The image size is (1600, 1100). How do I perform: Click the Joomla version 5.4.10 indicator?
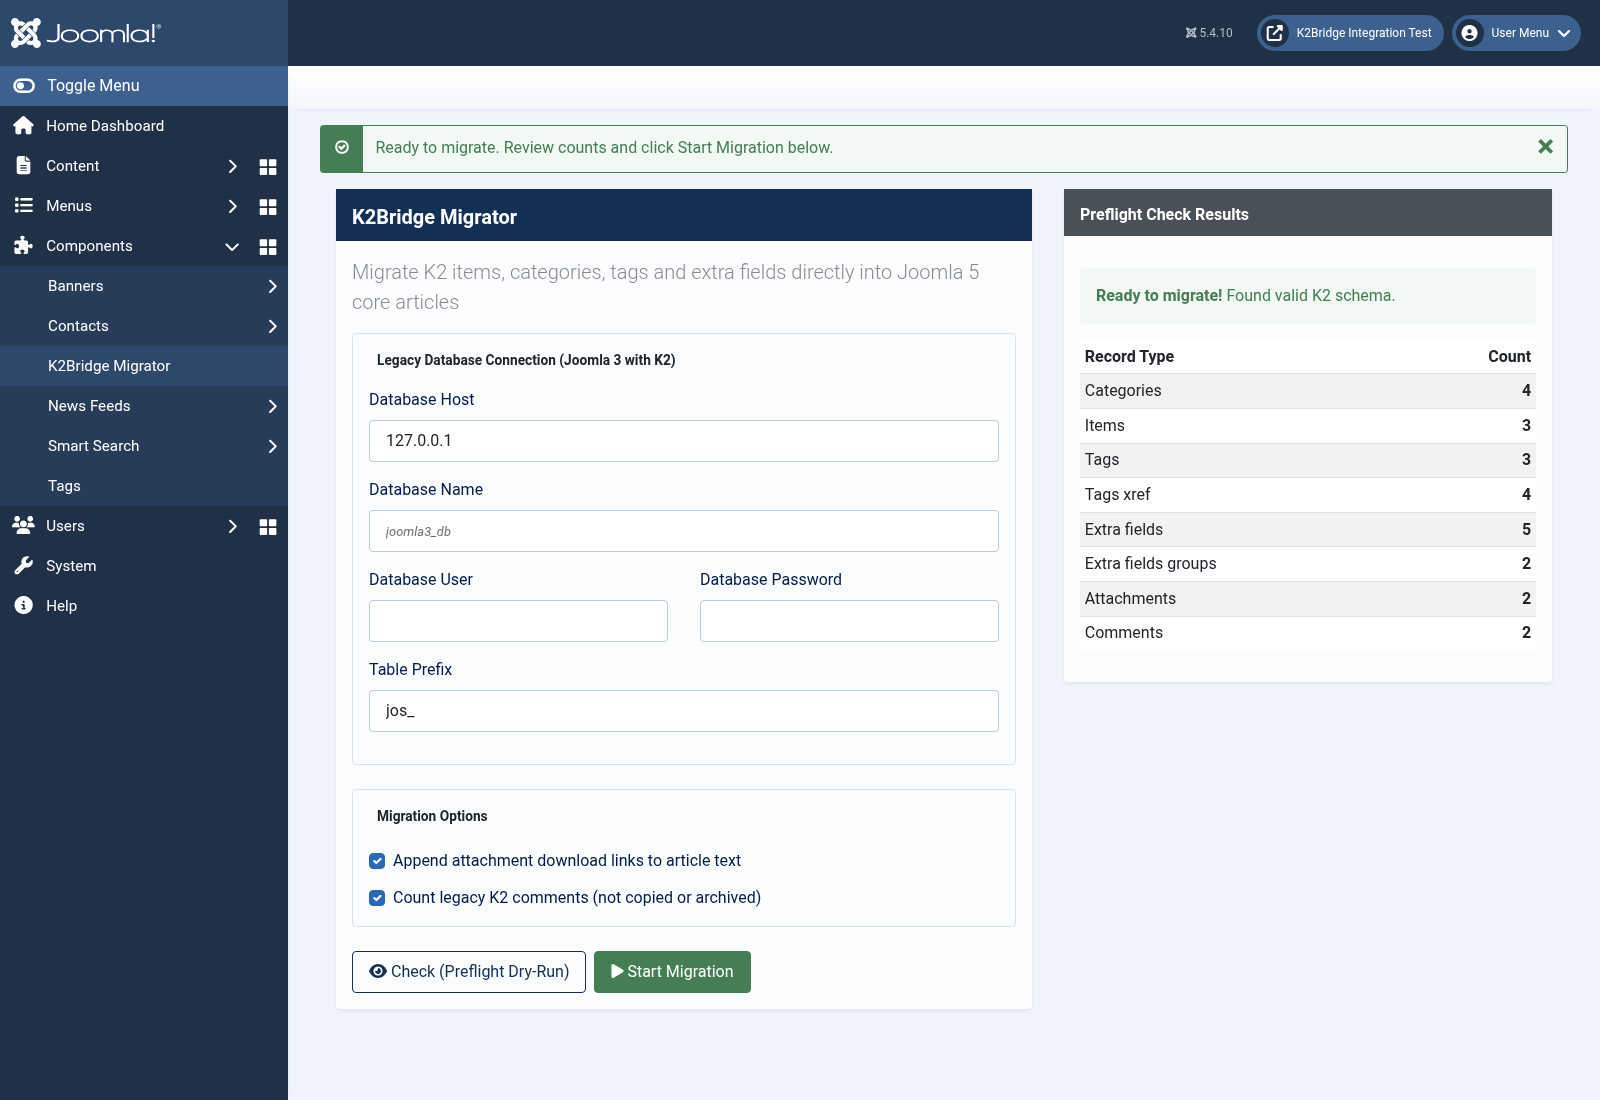coord(1209,33)
